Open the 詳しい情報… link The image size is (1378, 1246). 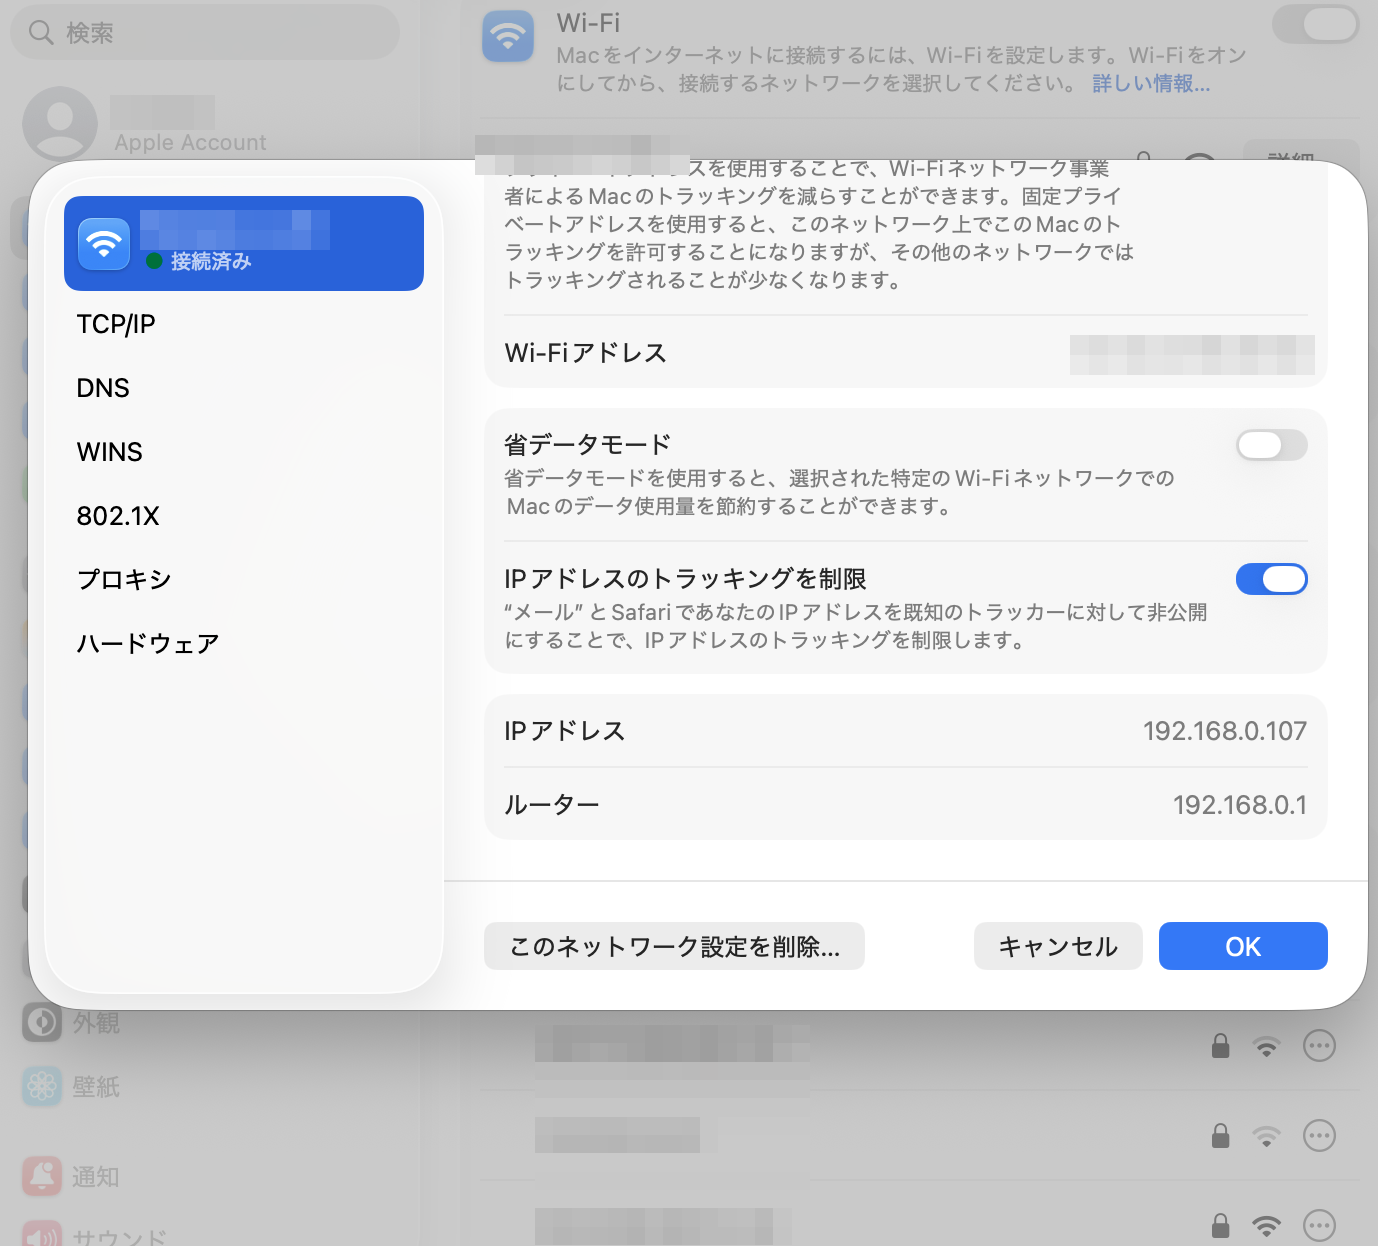click(1151, 84)
